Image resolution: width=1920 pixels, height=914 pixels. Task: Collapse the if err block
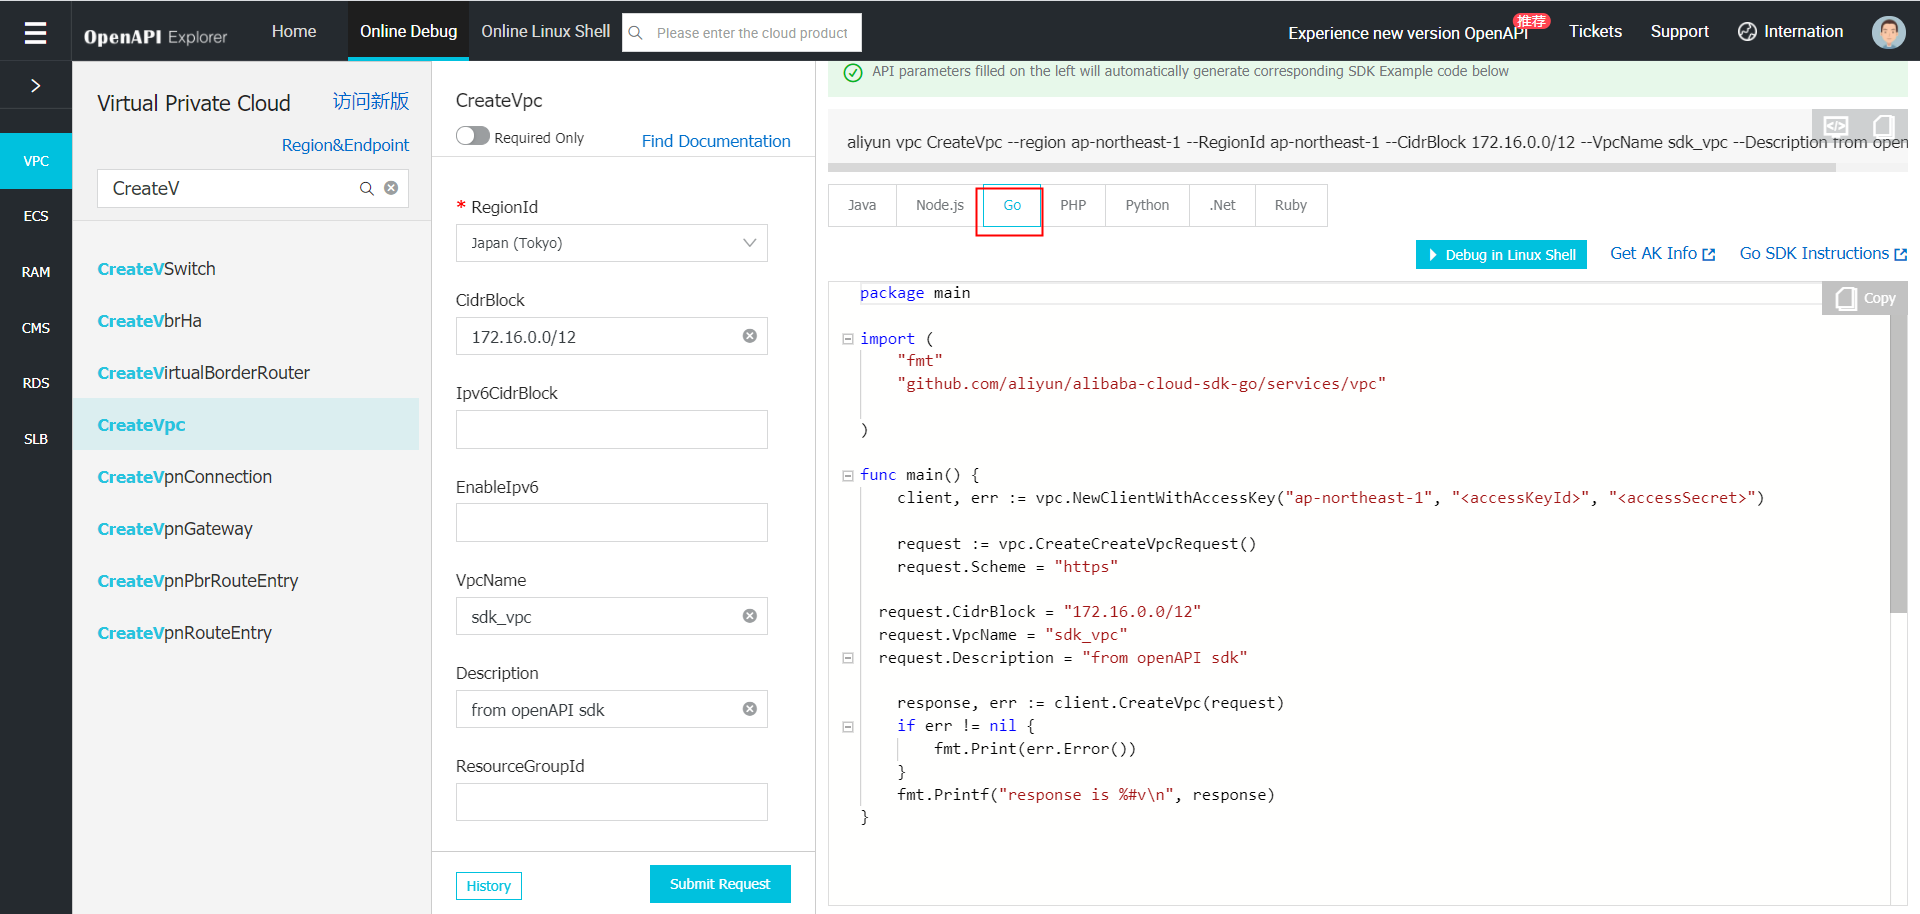point(848,727)
